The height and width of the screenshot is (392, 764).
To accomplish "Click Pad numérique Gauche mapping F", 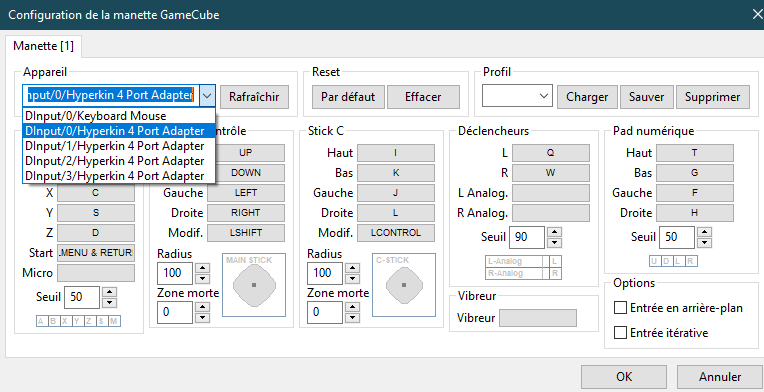I will click(x=695, y=193).
